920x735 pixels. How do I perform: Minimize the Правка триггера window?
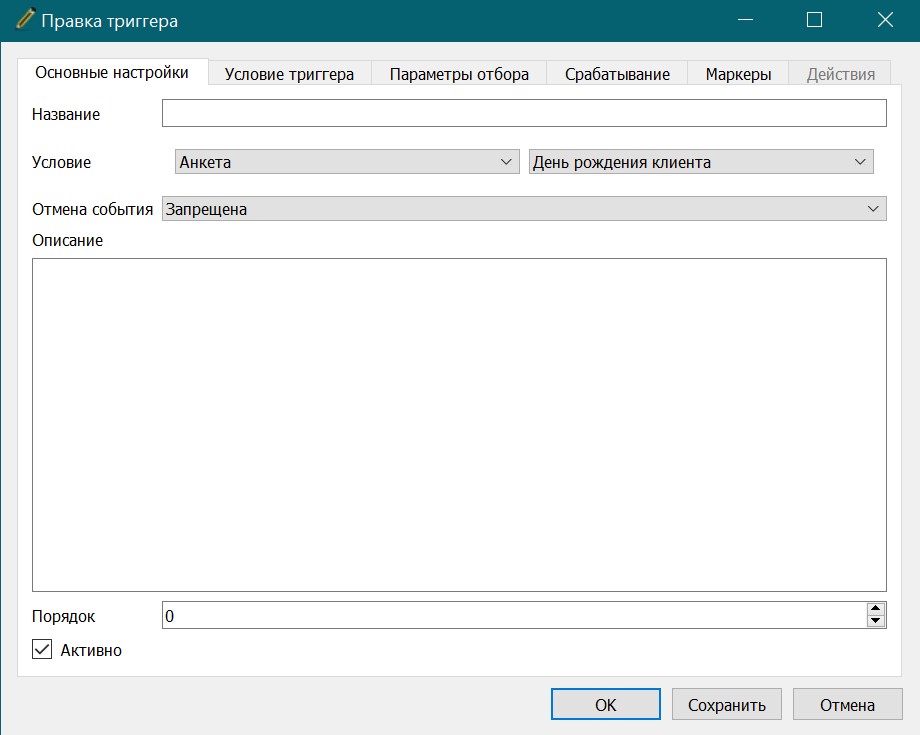pos(745,20)
